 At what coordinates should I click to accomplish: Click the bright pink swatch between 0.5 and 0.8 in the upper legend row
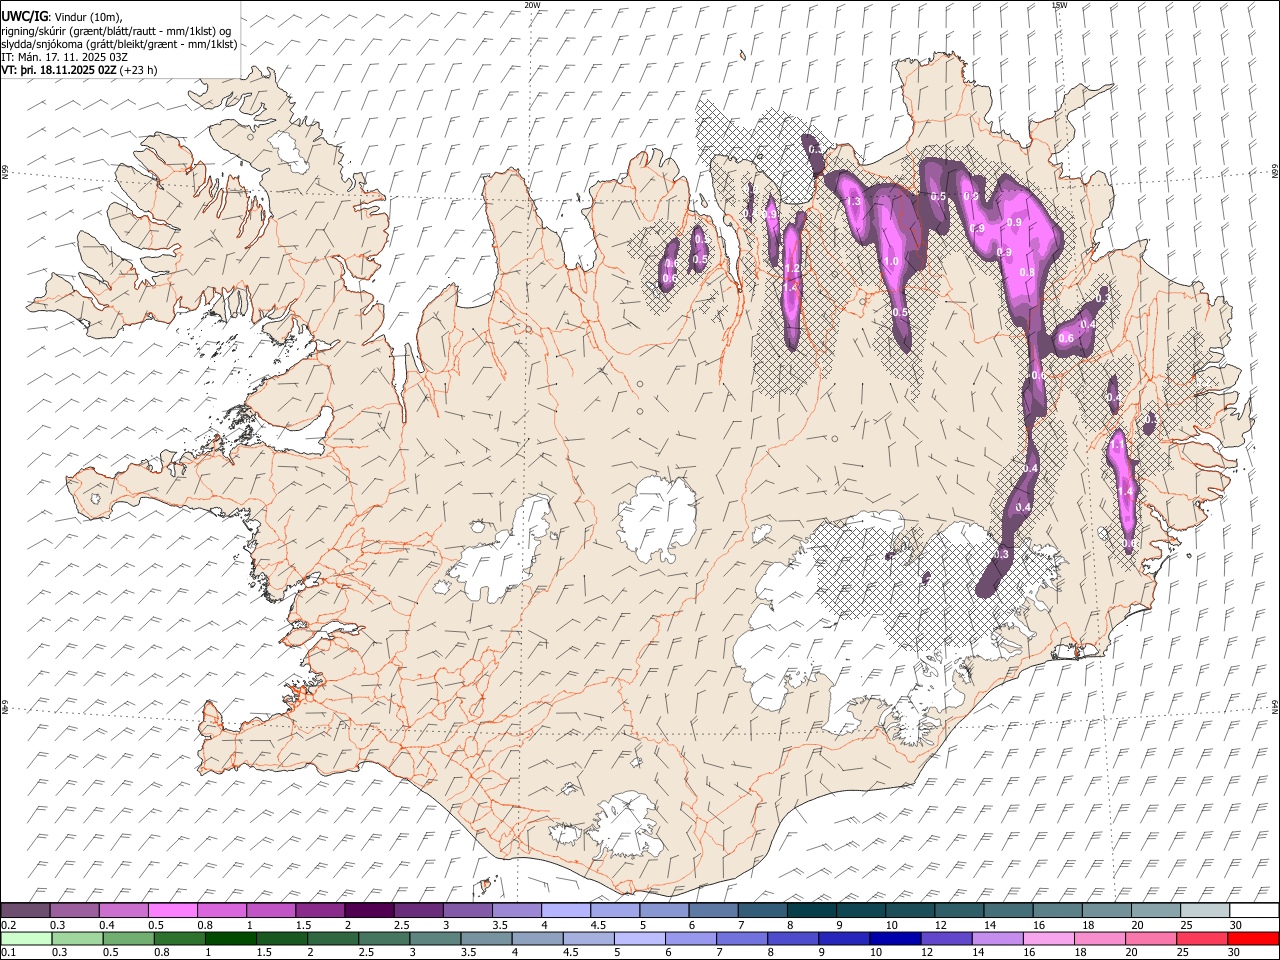click(x=173, y=911)
